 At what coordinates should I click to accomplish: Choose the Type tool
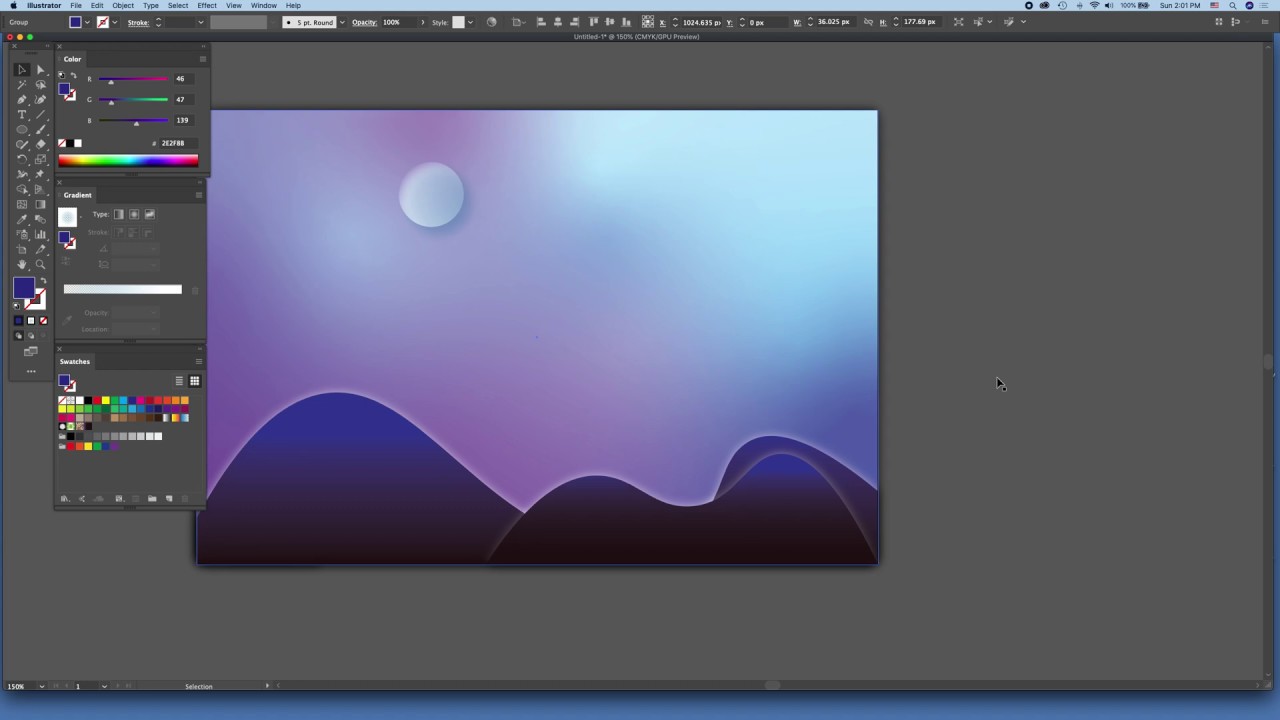[x=21, y=114]
